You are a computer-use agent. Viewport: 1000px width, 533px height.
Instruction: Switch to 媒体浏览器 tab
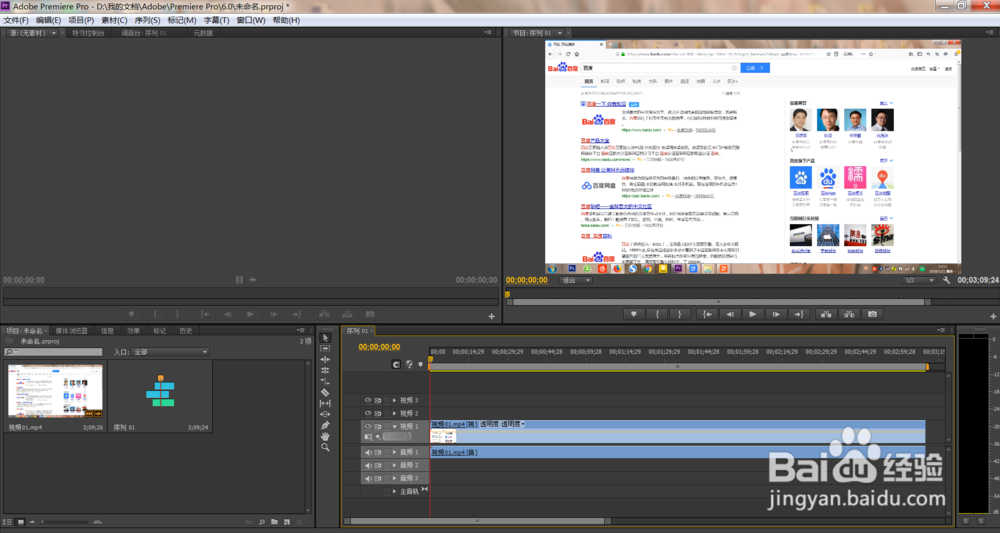click(x=71, y=331)
